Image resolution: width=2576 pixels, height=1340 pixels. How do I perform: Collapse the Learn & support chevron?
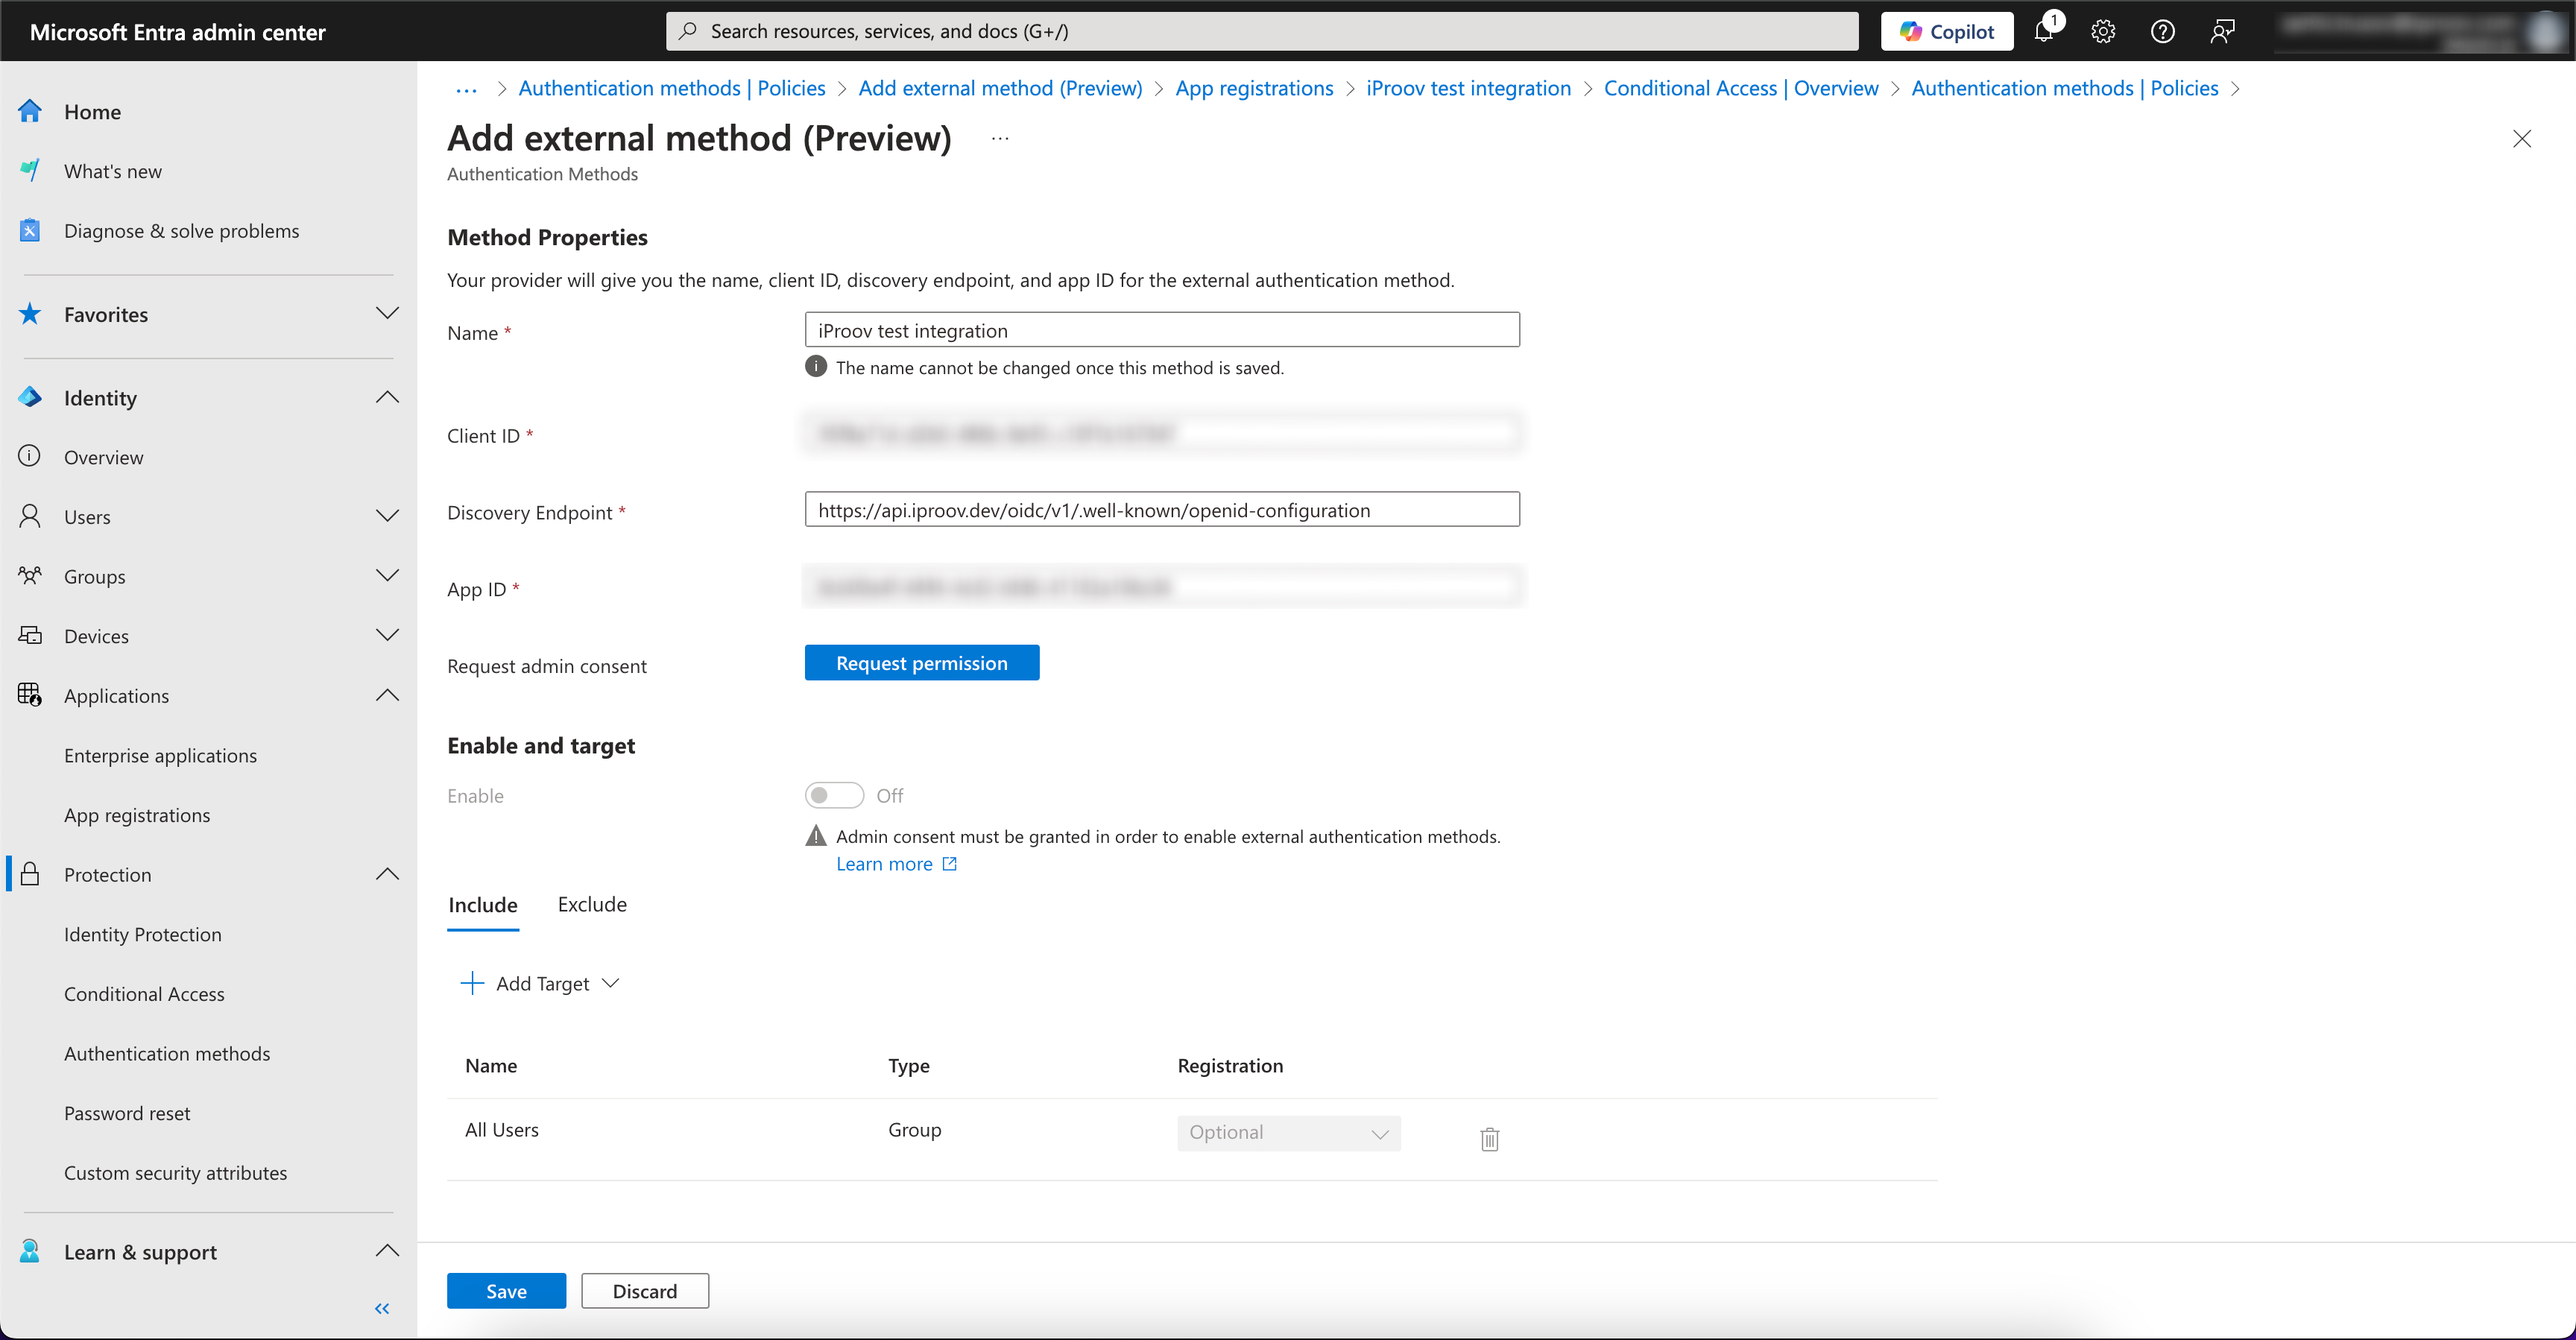coord(387,1251)
